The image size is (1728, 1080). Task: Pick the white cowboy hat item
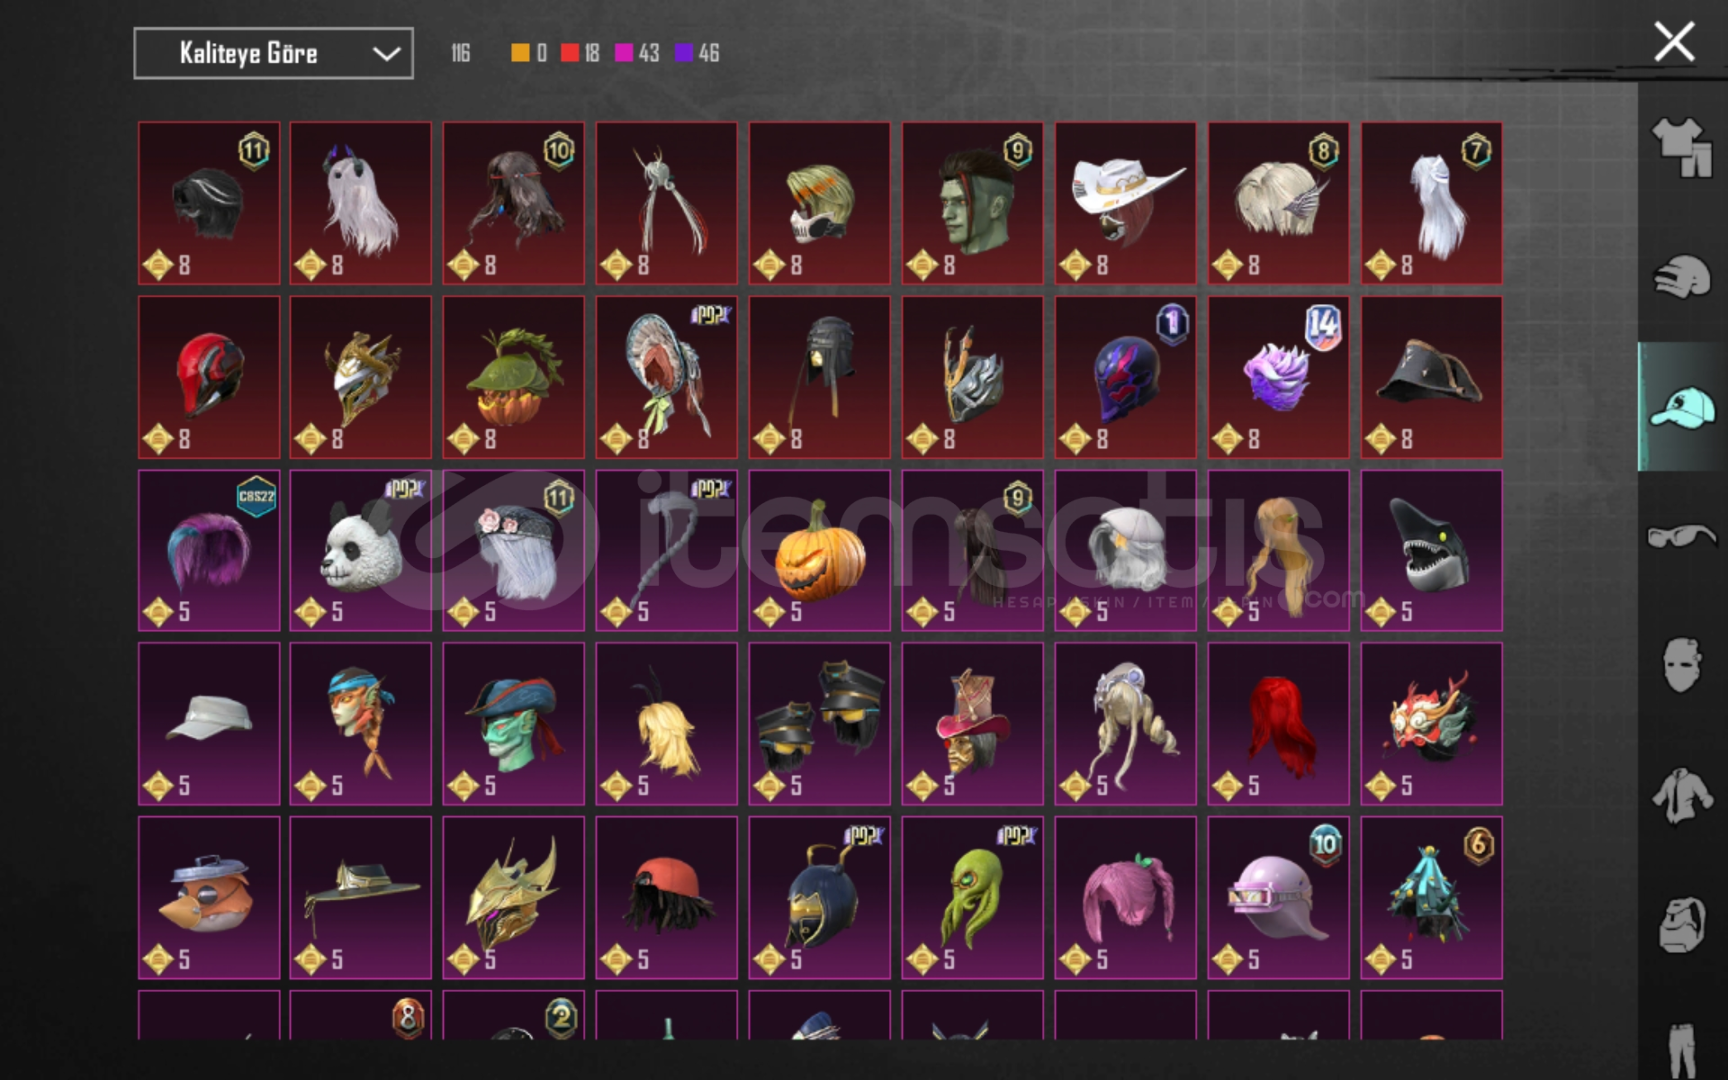pos(1125,203)
